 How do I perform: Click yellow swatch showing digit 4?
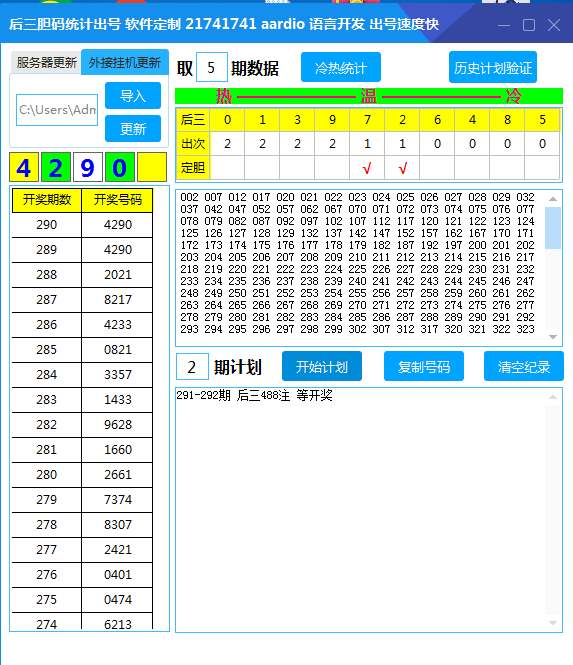24,168
